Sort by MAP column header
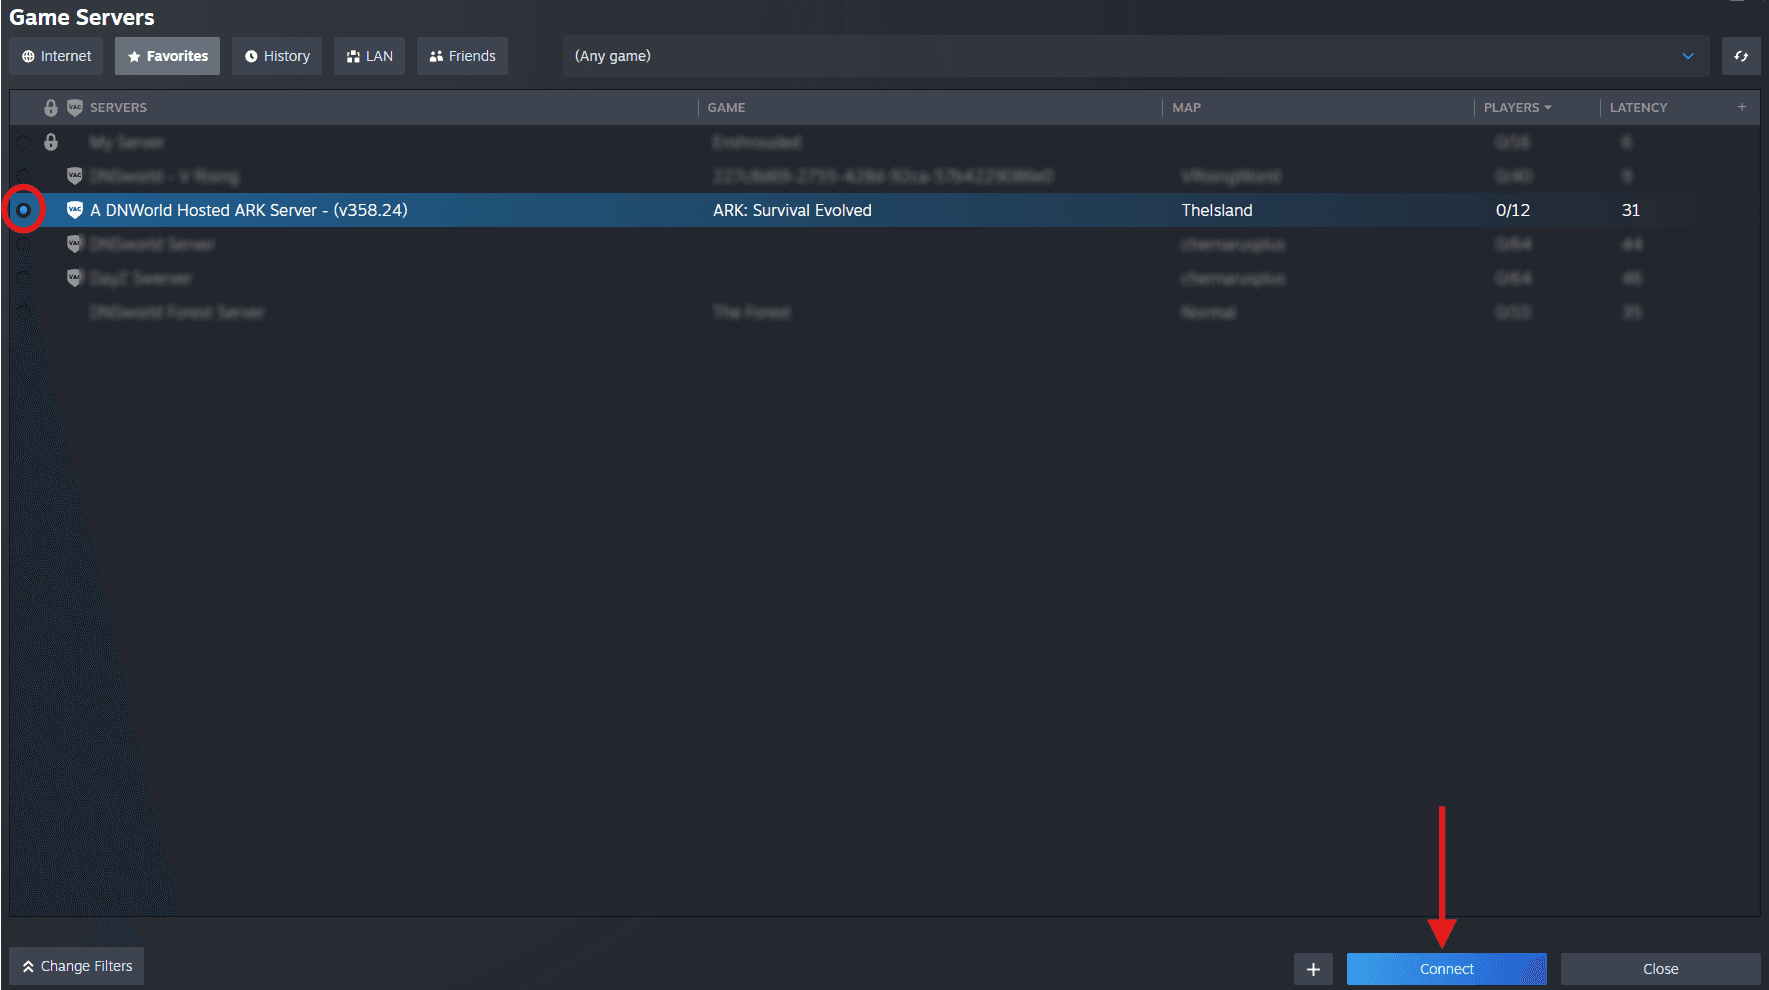This screenshot has width=1769, height=990. click(1186, 107)
